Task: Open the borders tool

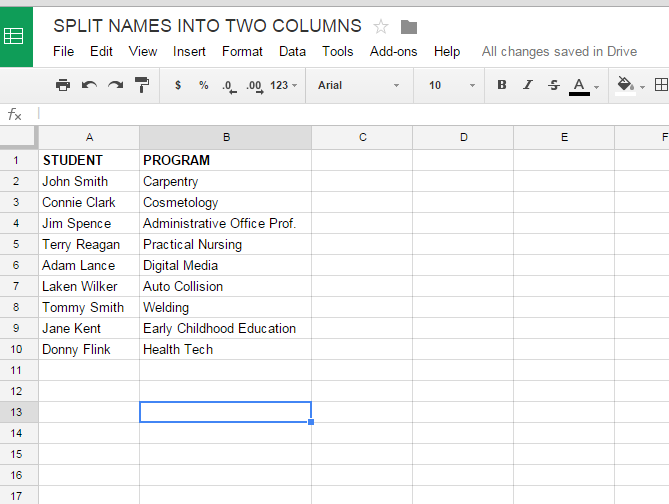Action: pyautogui.click(x=661, y=85)
